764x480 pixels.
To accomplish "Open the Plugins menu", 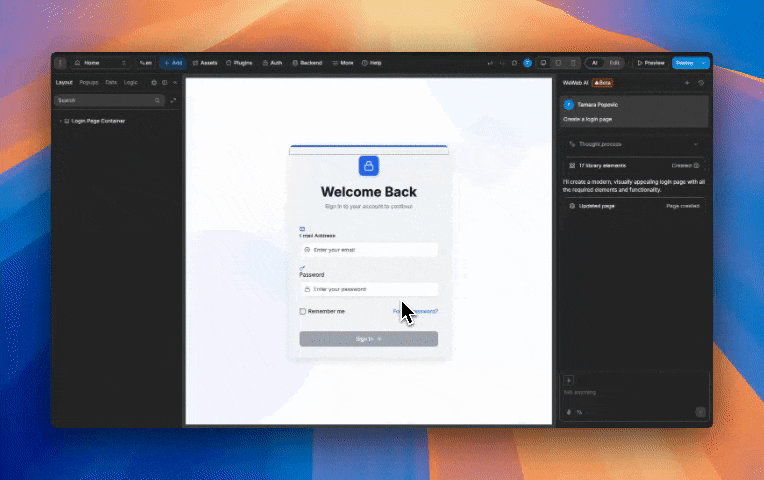I will pos(239,63).
